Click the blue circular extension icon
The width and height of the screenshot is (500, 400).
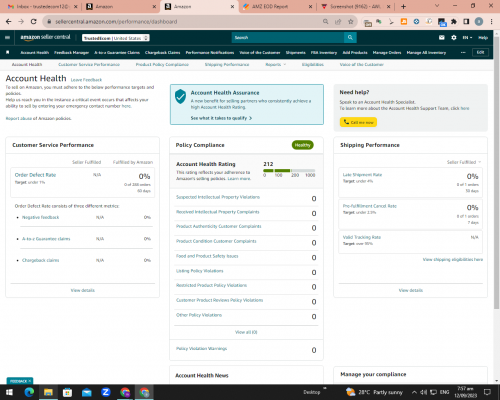tap(416, 22)
